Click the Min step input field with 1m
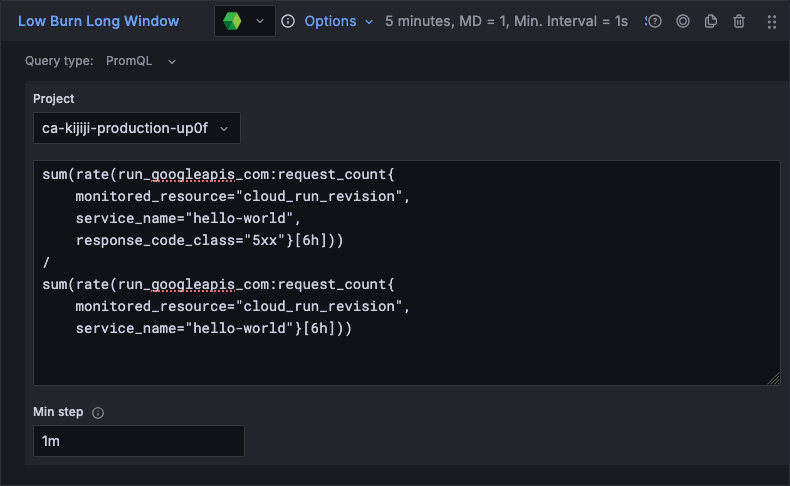 [x=138, y=441]
